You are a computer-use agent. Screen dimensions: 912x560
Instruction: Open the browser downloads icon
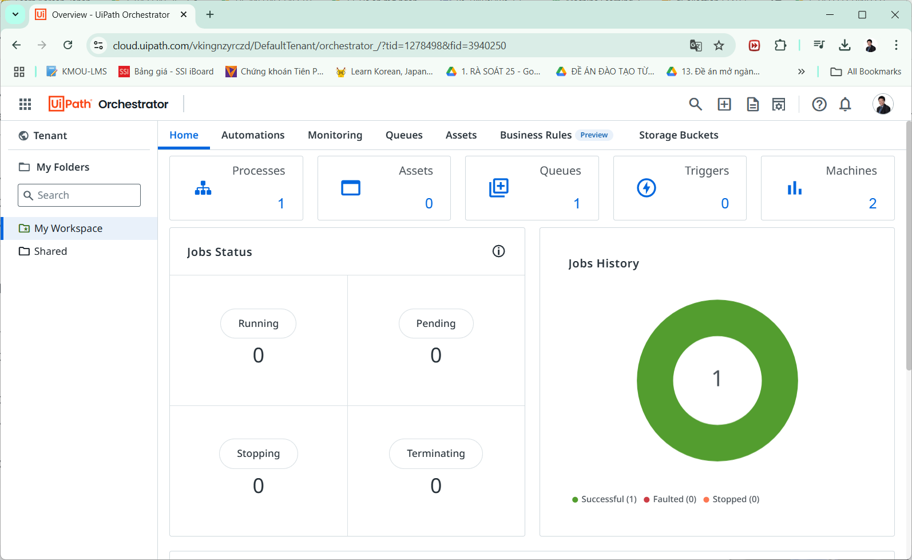click(x=845, y=45)
